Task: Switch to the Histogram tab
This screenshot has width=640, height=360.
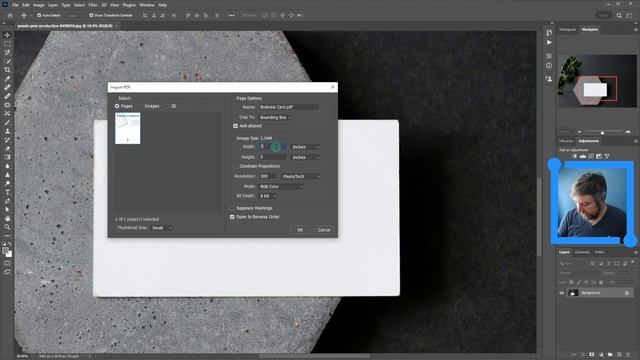Action: point(567,30)
